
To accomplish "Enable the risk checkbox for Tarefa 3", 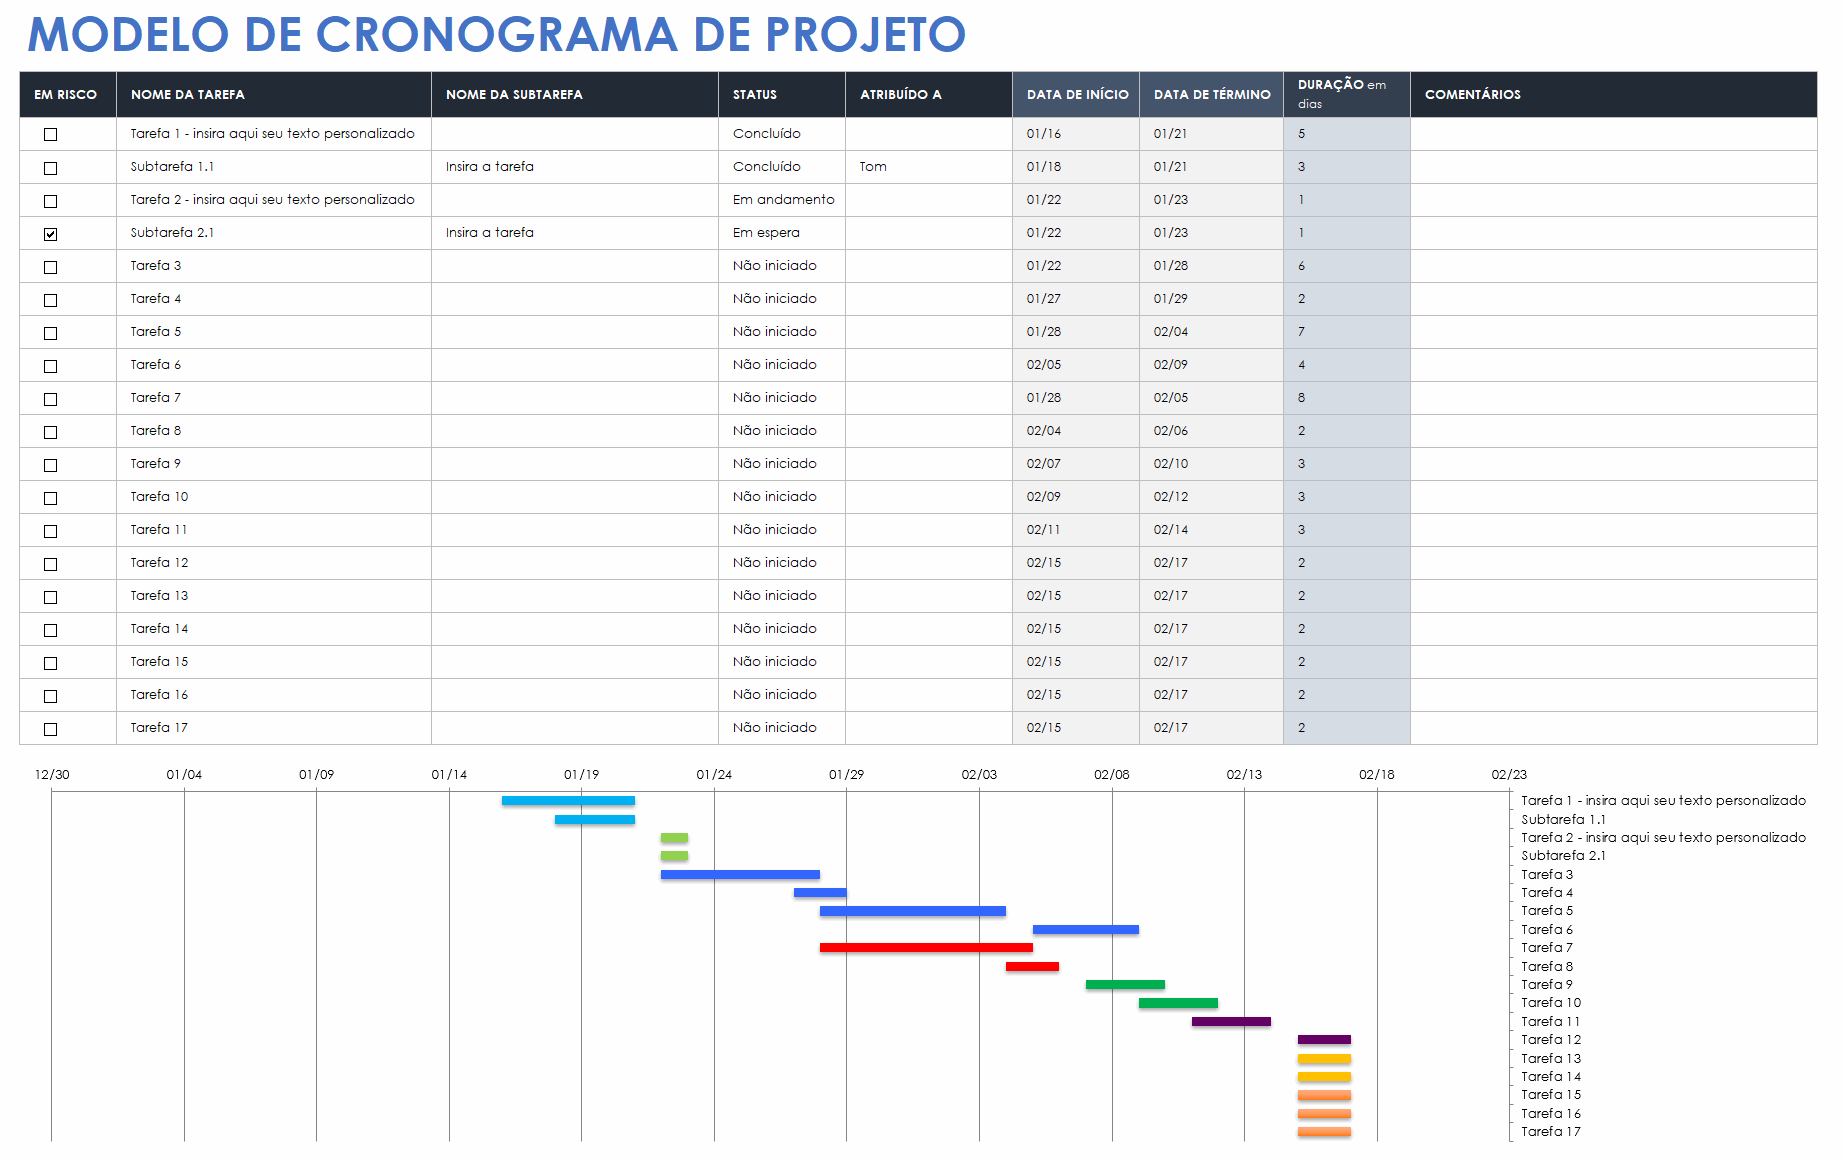I will pyautogui.click(x=51, y=267).
